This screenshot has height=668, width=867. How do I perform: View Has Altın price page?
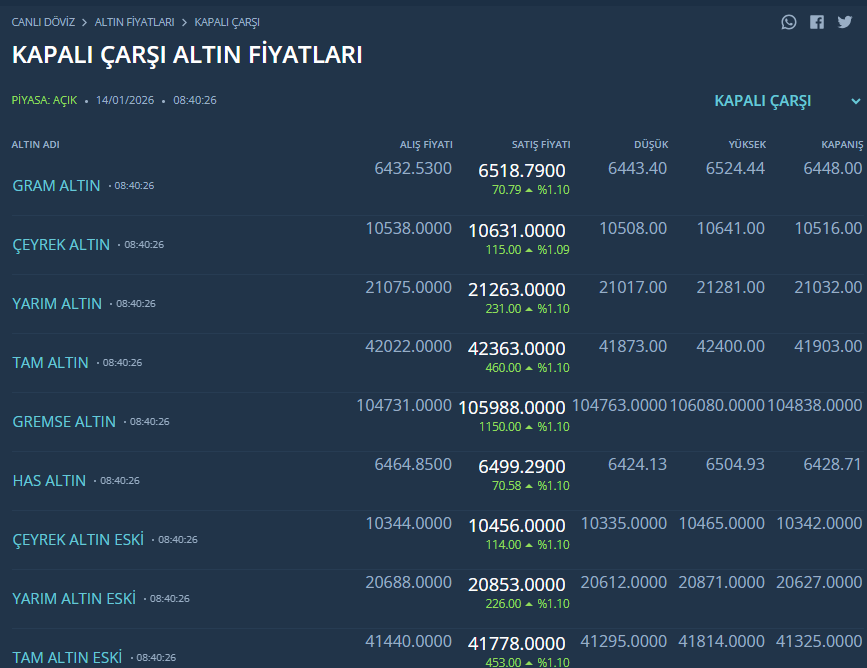[49, 481]
